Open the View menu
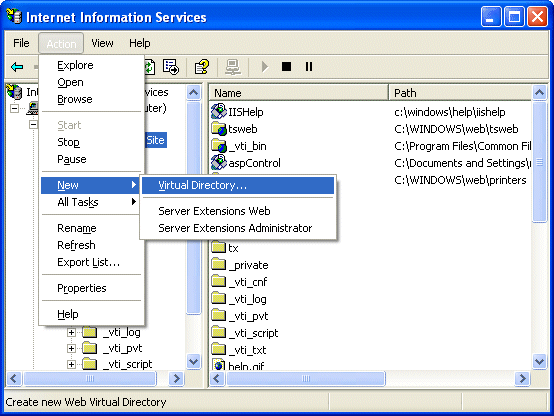 click(102, 43)
